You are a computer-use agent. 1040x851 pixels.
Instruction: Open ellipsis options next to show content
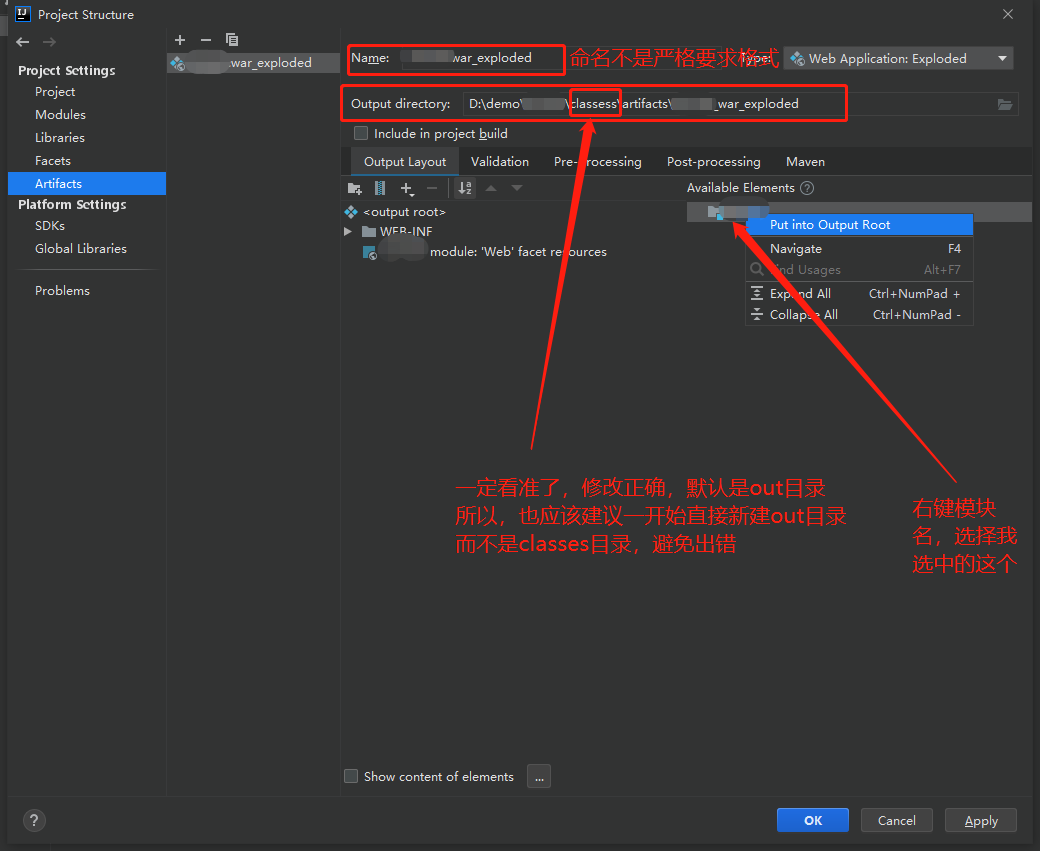[x=539, y=776]
